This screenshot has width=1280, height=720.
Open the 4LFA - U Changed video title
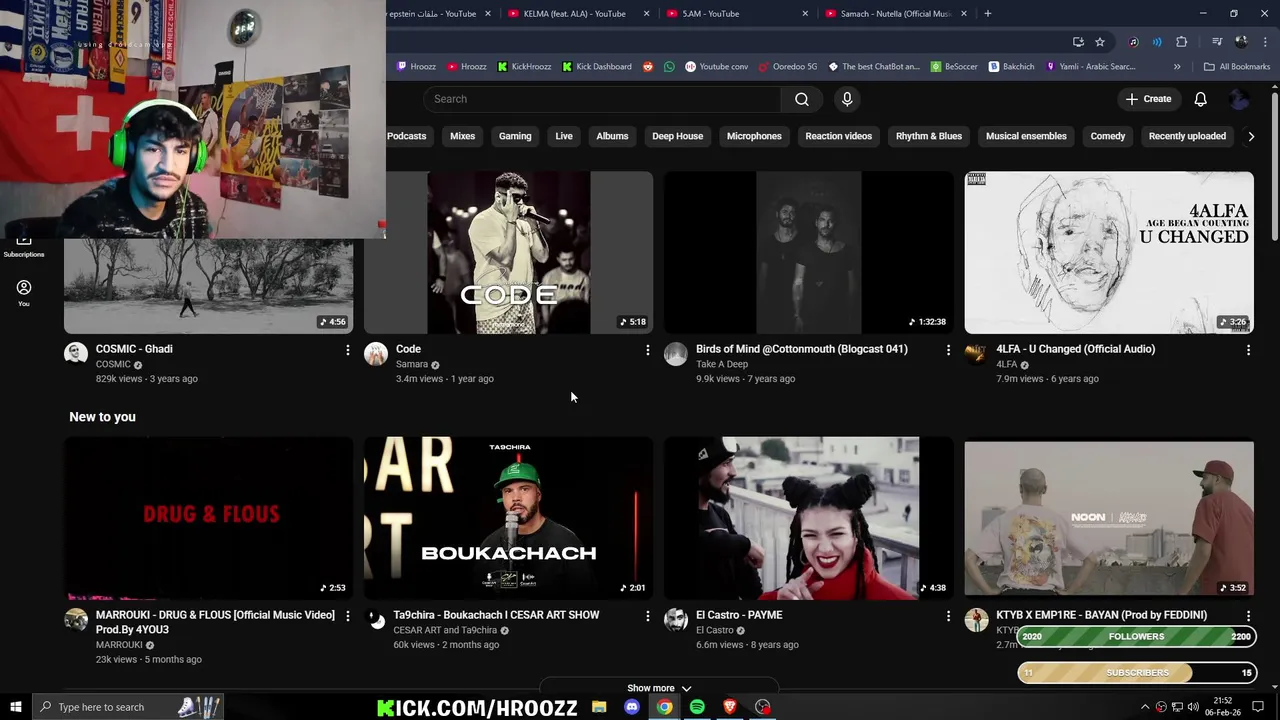(1075, 349)
